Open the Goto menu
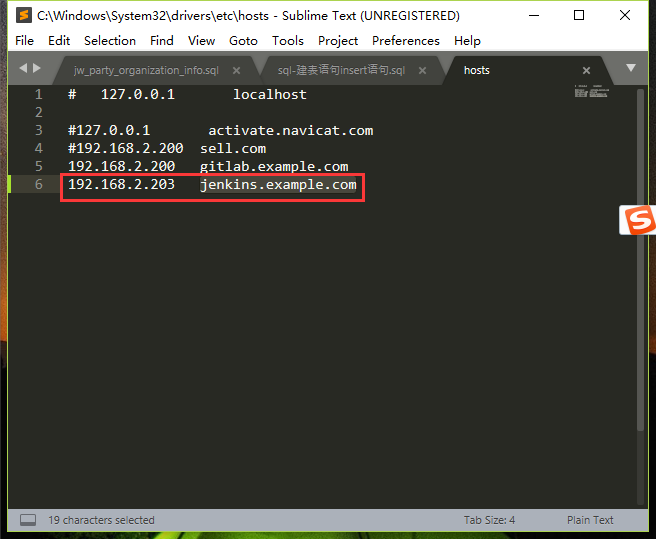Screen dimensions: 656x539 pos(243,41)
